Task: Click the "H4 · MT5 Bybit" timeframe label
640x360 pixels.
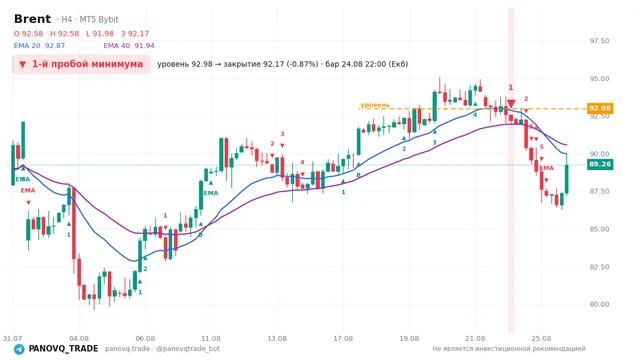Action: [89, 20]
